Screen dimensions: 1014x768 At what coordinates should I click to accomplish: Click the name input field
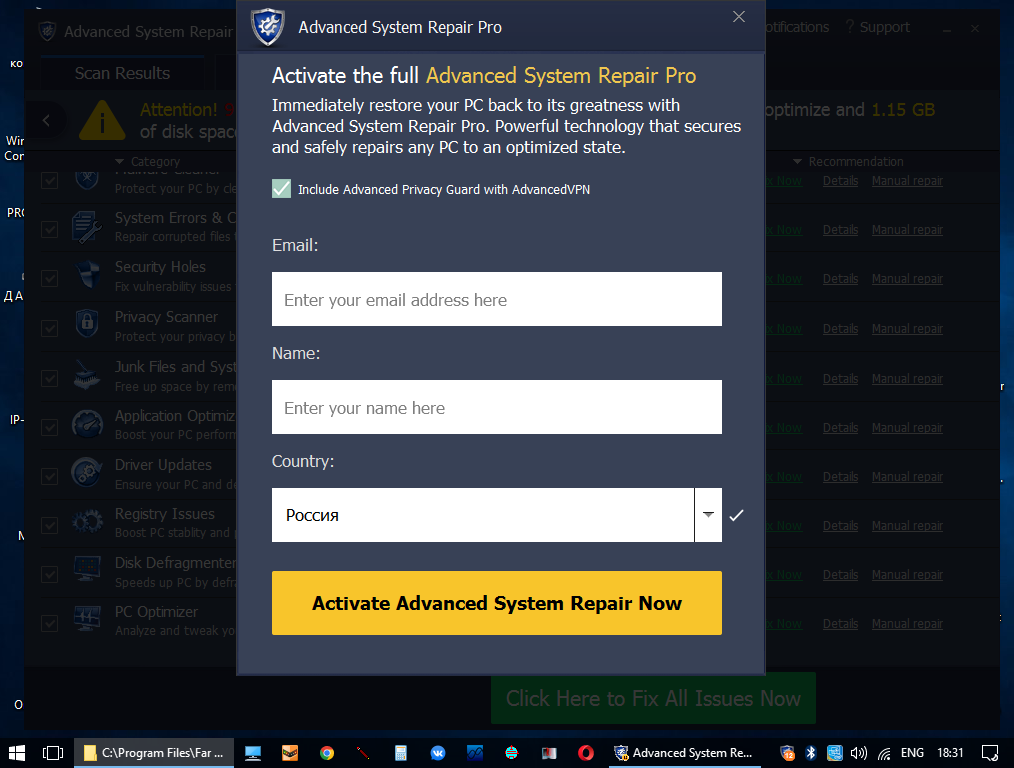pos(497,407)
